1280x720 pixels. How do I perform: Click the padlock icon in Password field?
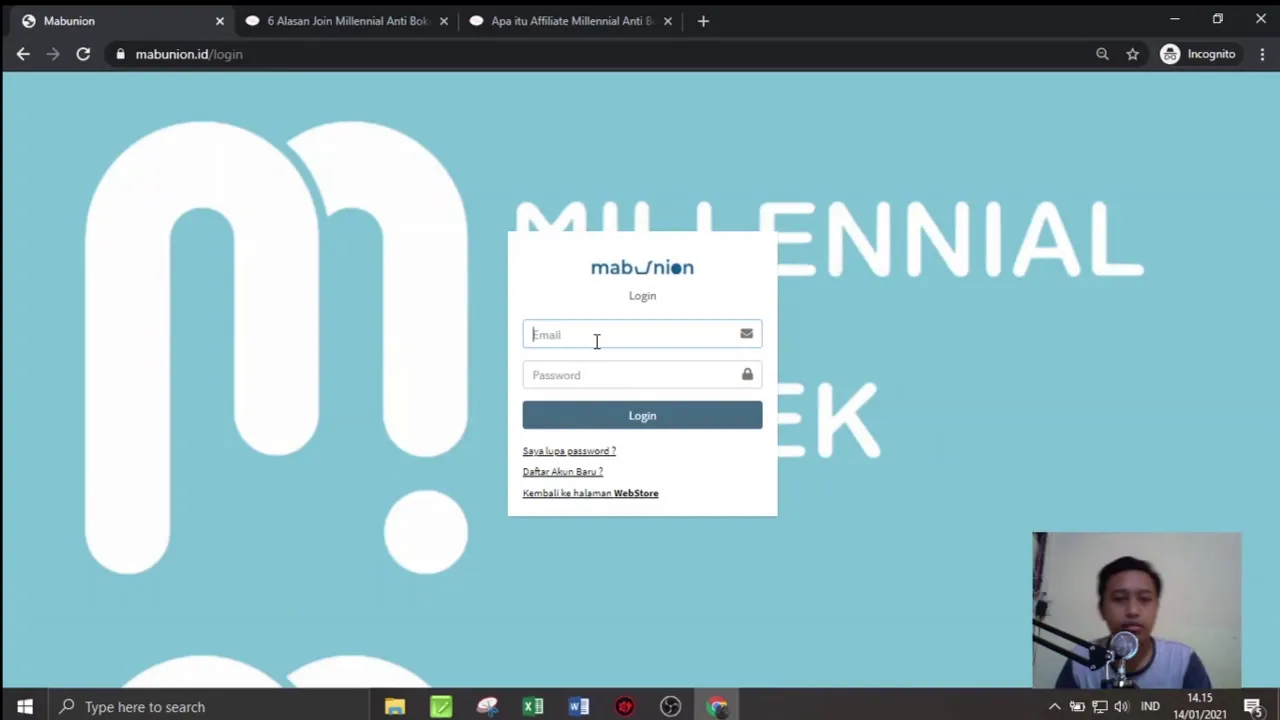pos(747,374)
